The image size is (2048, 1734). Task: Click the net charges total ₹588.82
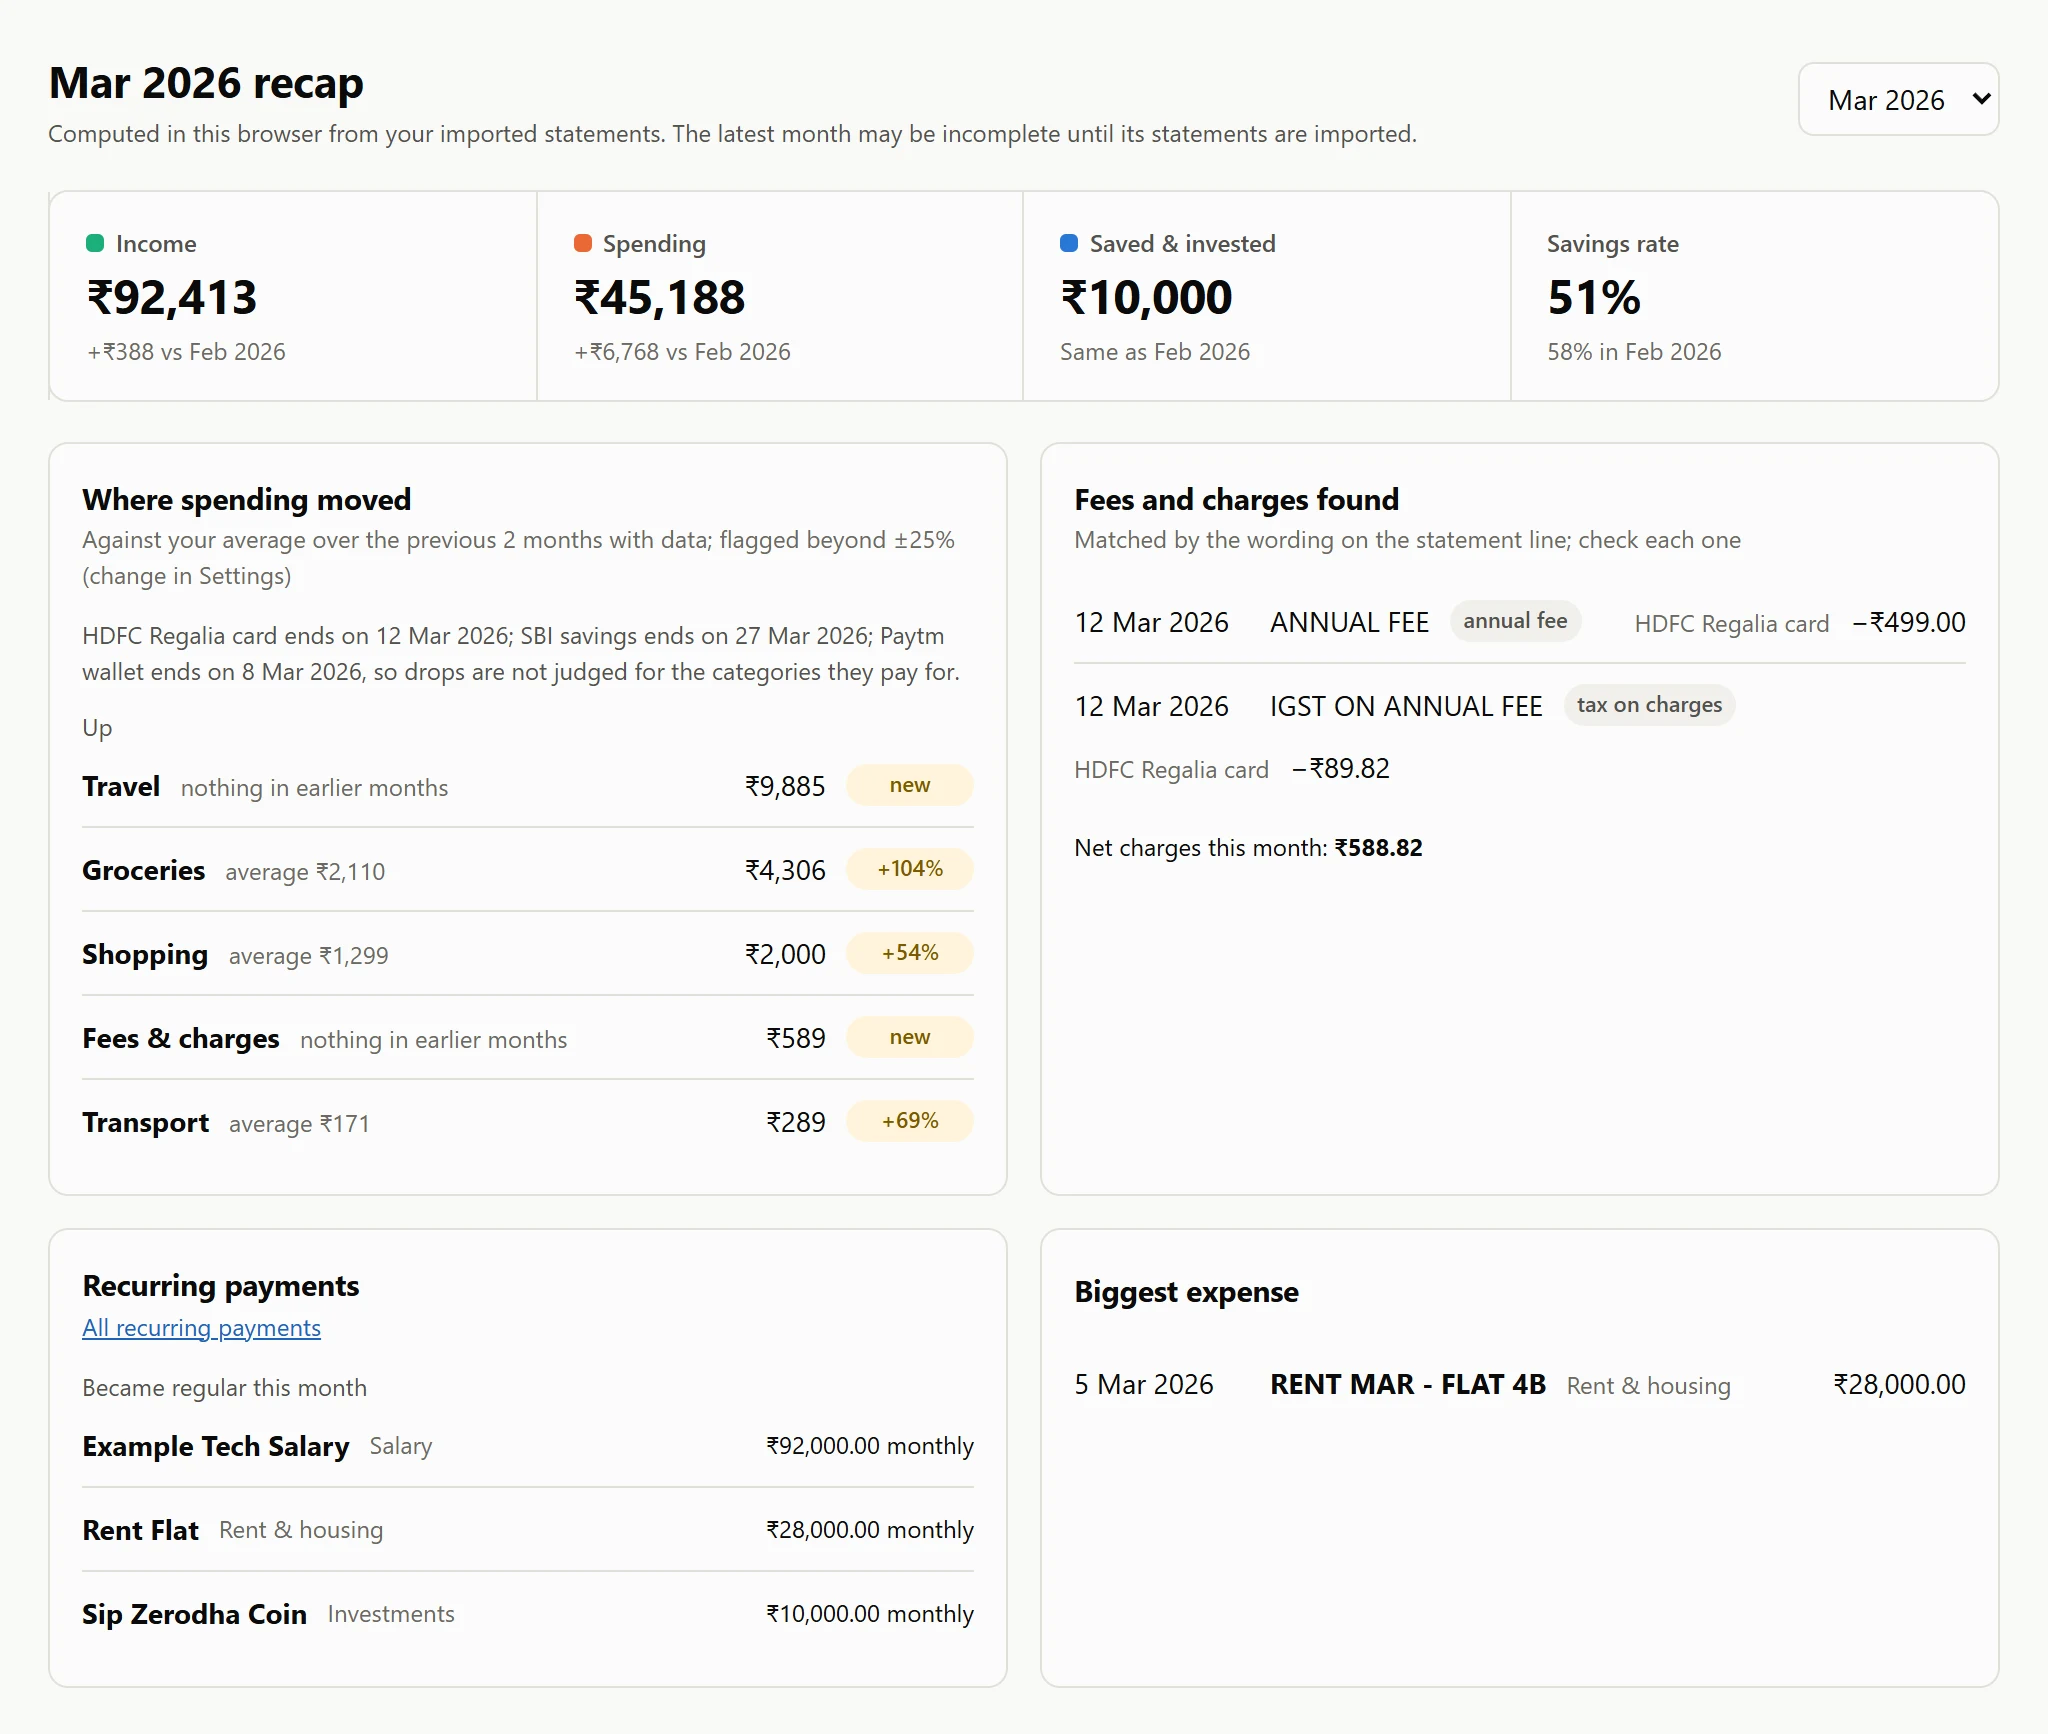tap(1378, 848)
